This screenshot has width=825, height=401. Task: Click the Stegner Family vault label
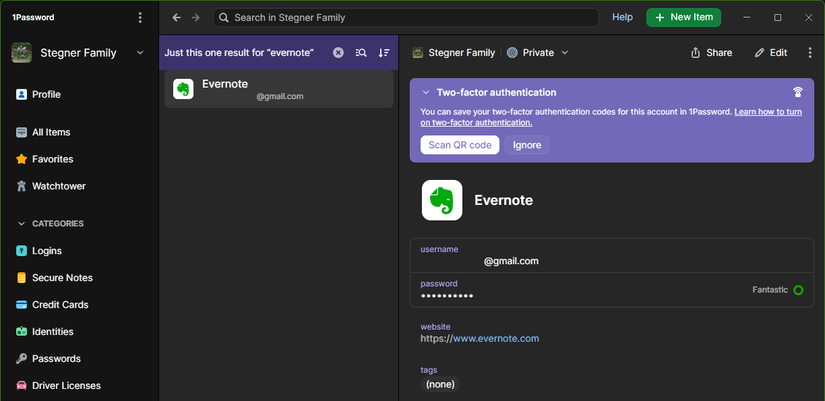[x=461, y=53]
